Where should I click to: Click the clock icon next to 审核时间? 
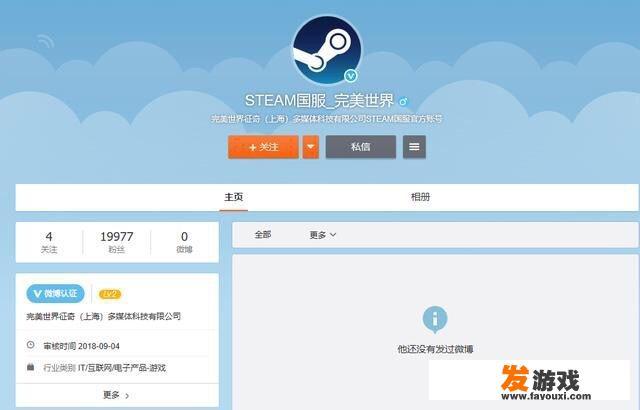click(x=31, y=345)
